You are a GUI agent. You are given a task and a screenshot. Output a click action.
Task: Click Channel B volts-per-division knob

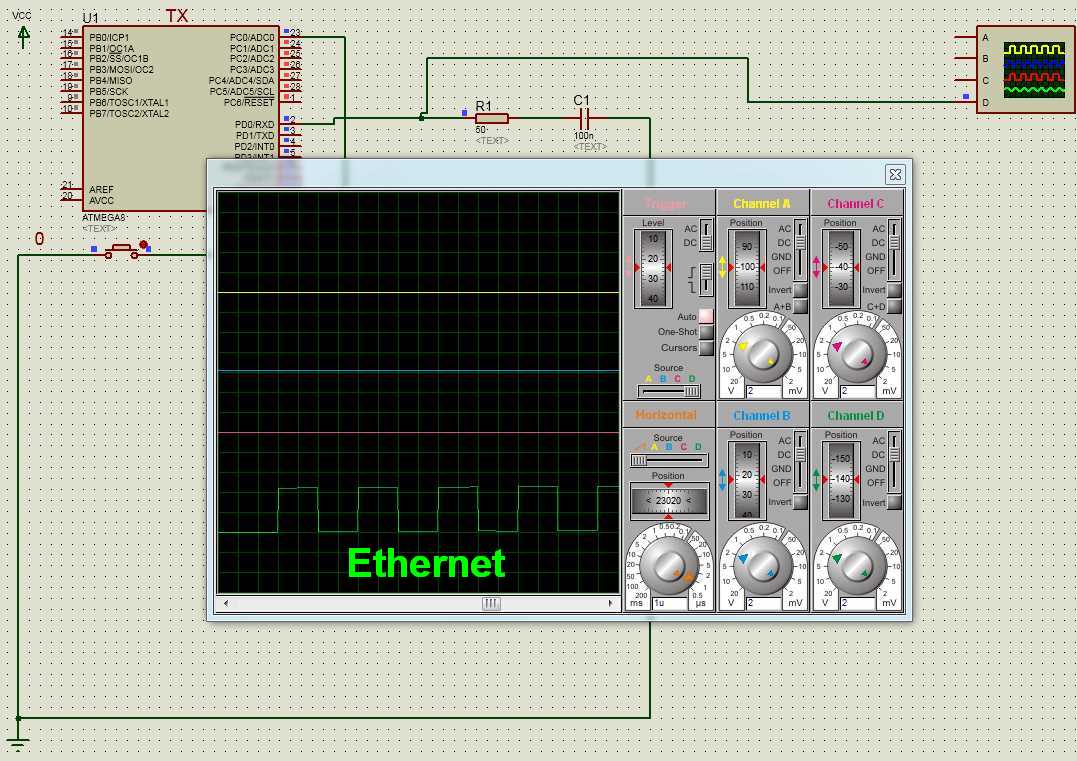(763, 565)
